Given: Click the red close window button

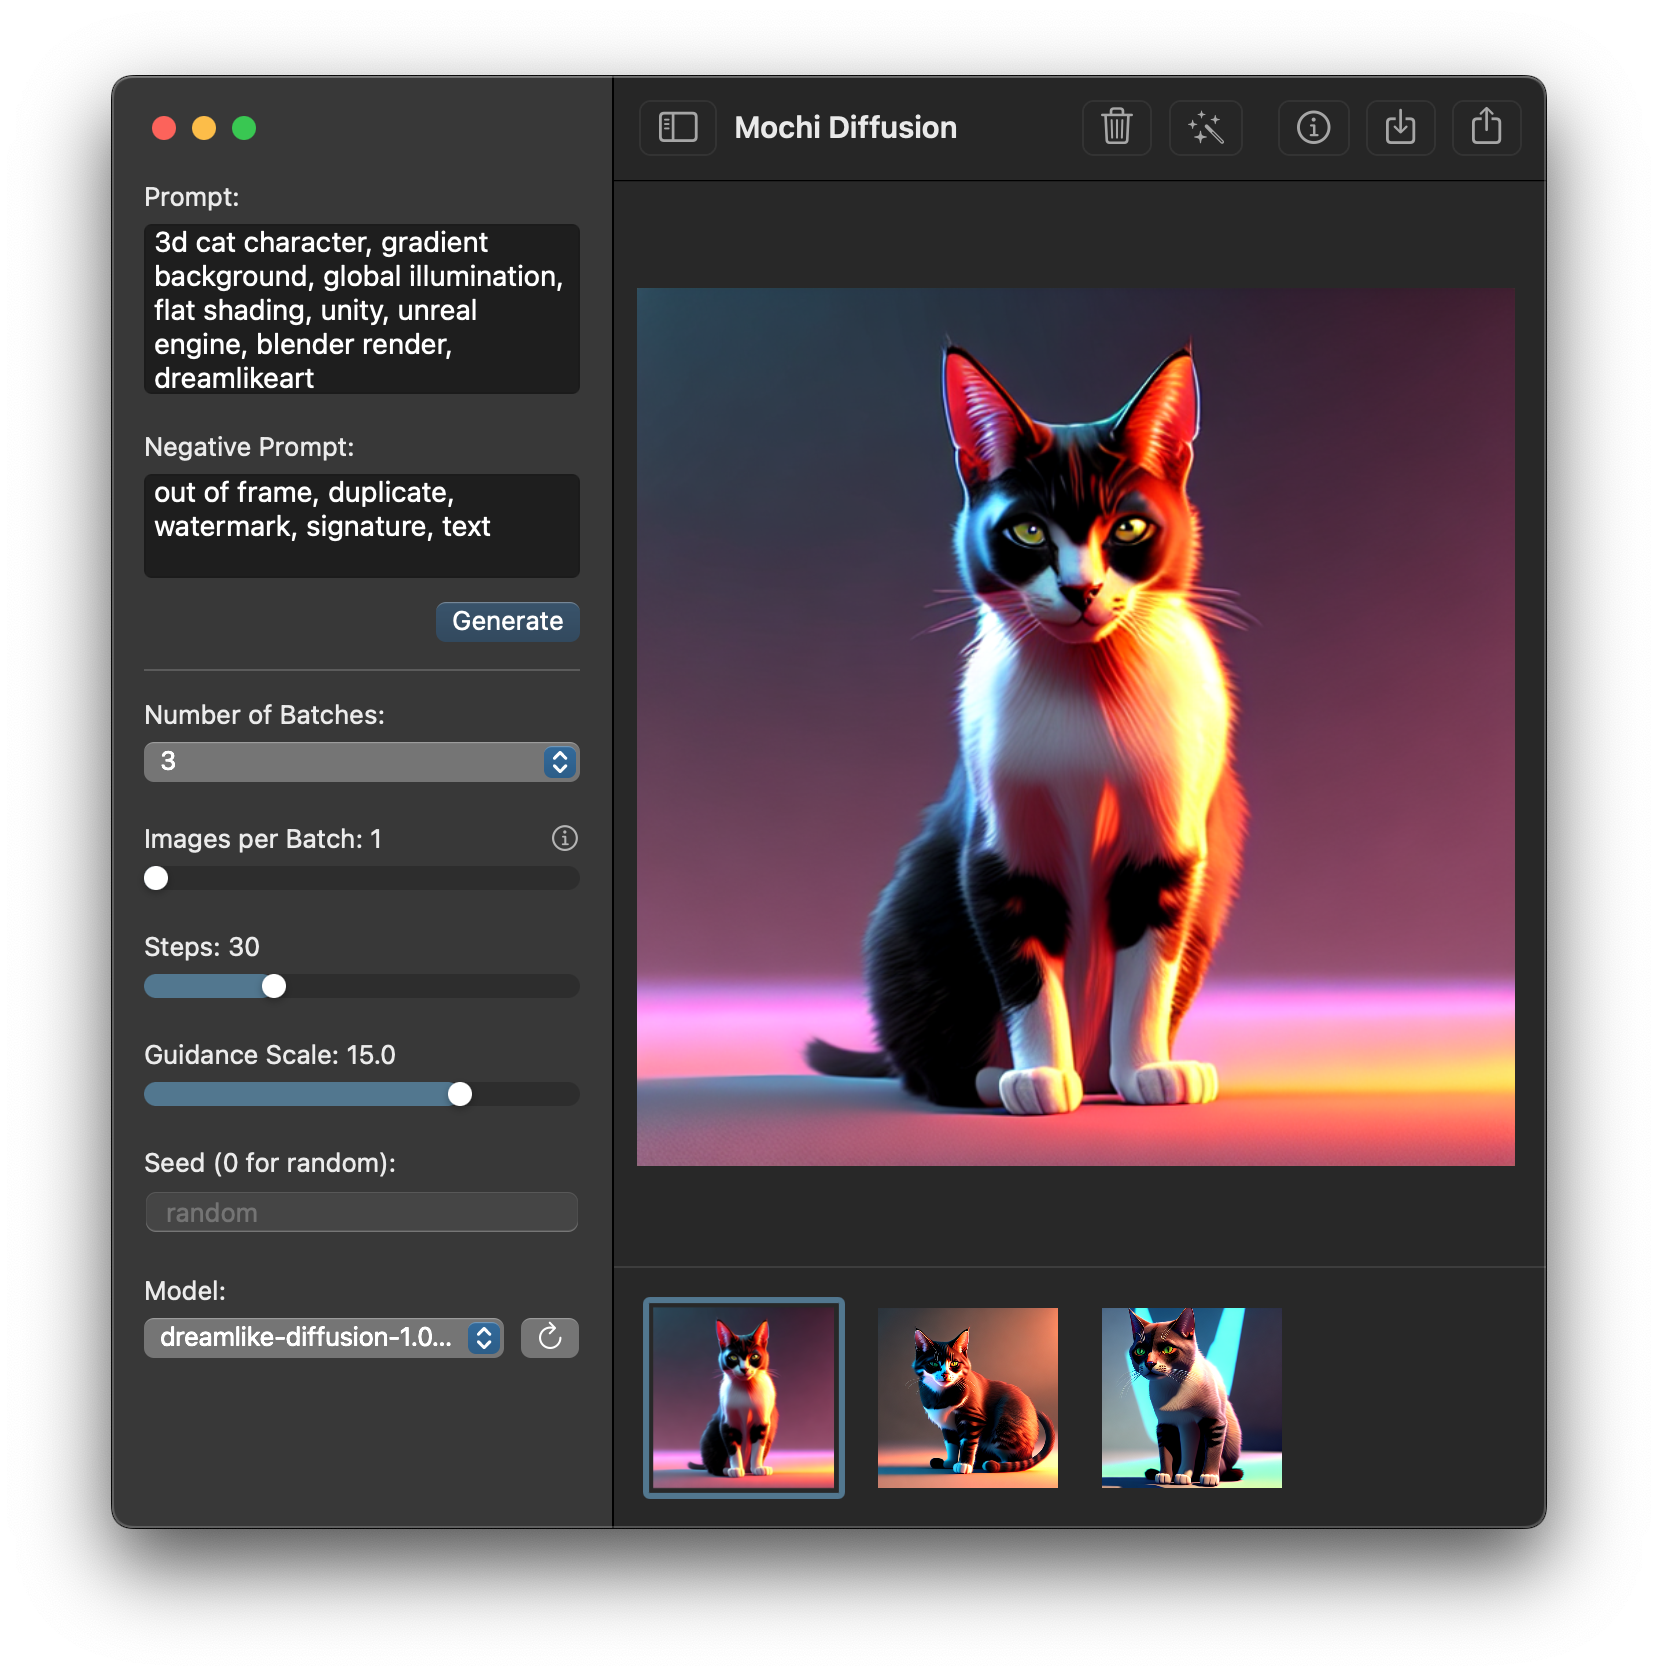Looking at the screenshot, I should tap(164, 128).
